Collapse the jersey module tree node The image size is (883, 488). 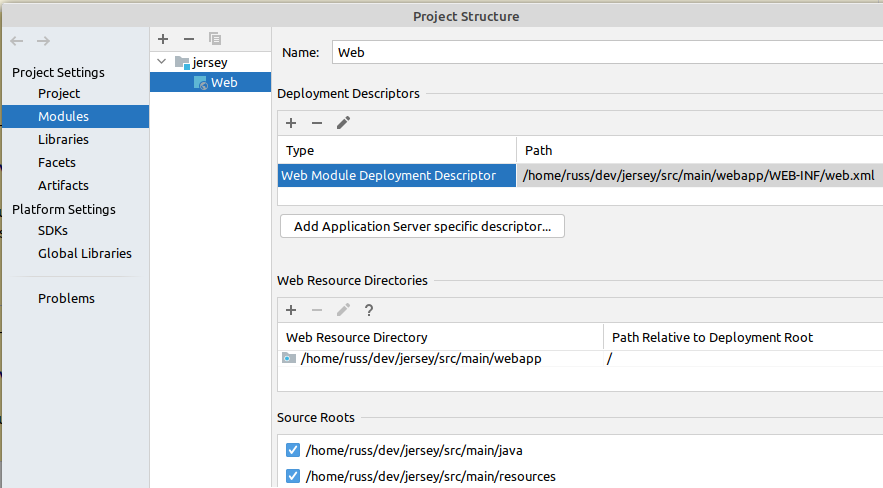point(162,62)
